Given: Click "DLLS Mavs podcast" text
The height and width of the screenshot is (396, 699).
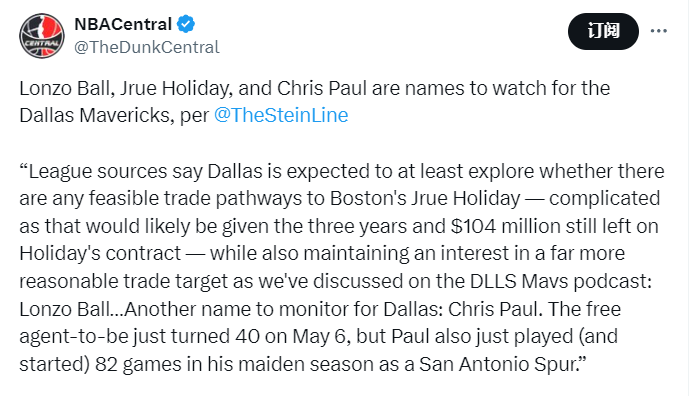Looking at the screenshot, I should tap(561, 281).
